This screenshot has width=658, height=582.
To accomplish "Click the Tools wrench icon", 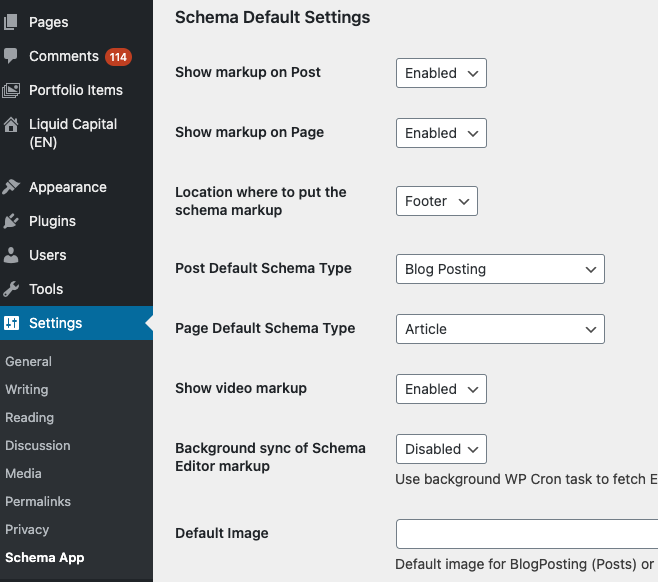I will tap(11, 289).
